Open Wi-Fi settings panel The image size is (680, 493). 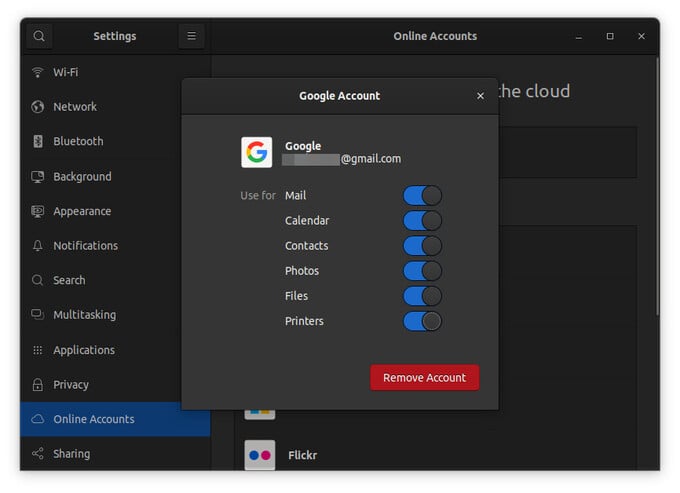tap(115, 72)
